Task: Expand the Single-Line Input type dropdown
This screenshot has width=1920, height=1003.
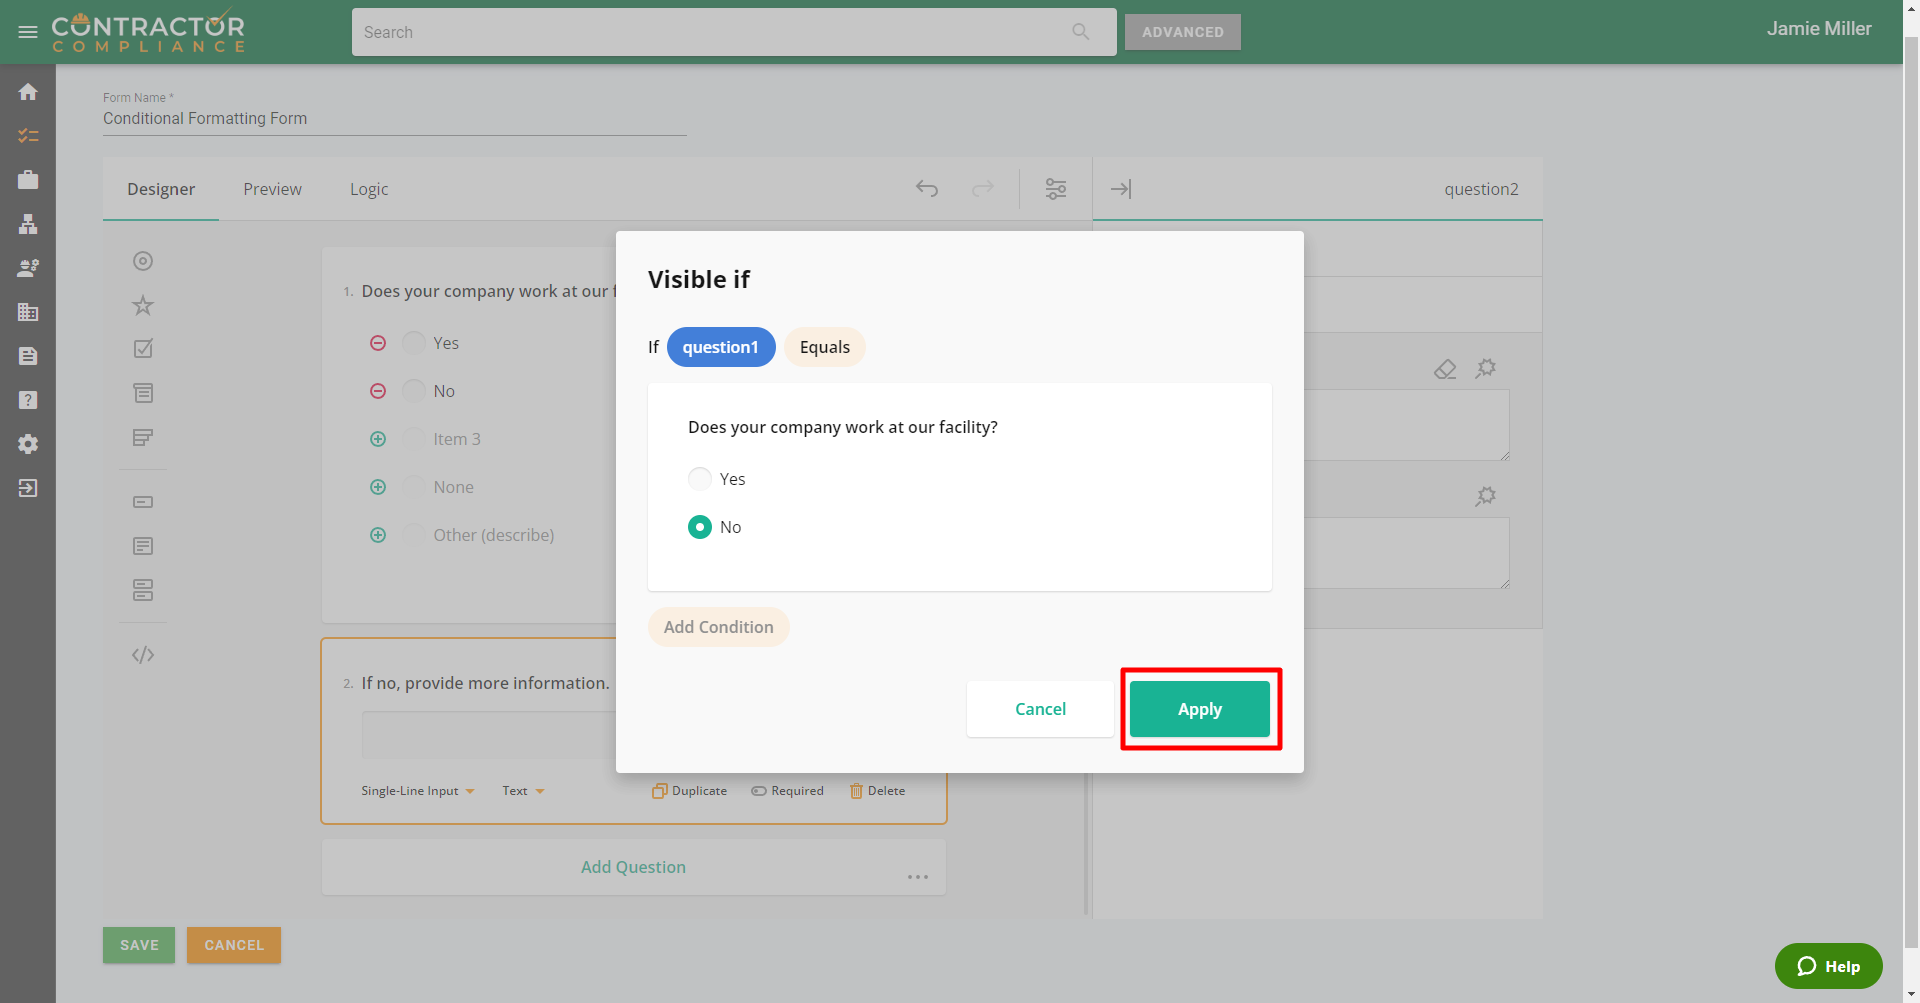Action: pos(417,791)
